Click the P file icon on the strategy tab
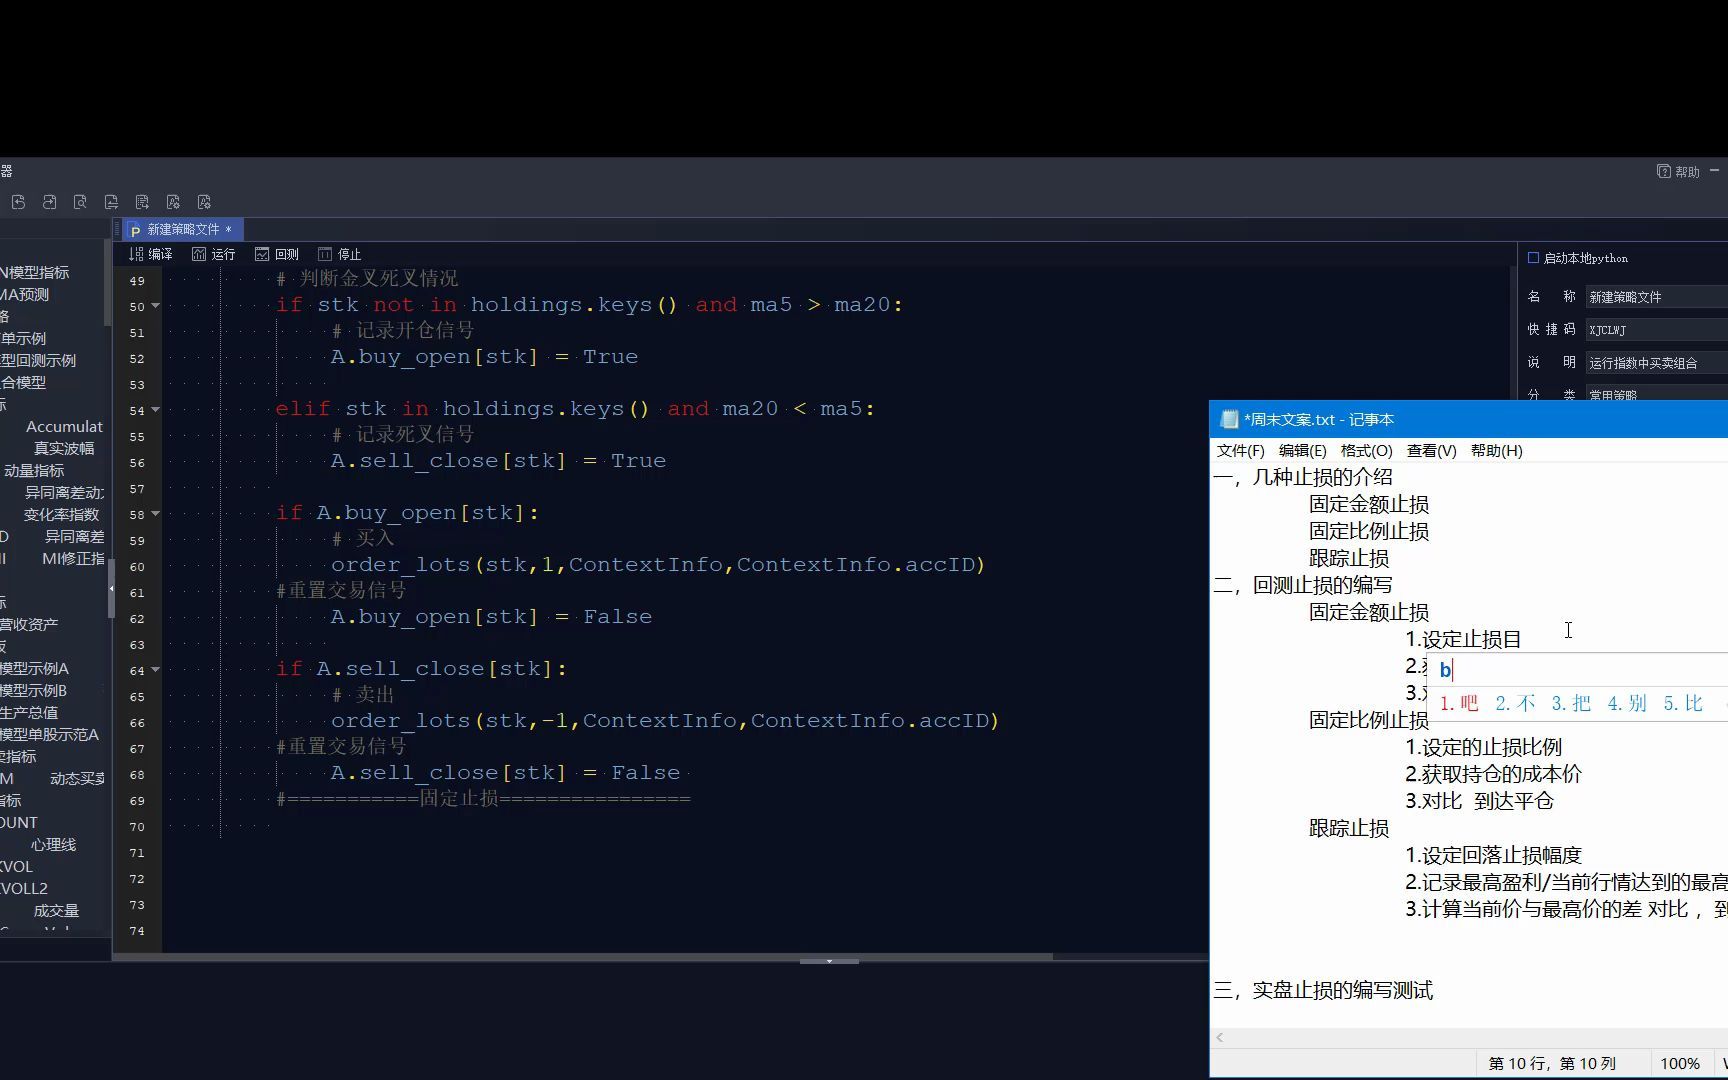 [x=135, y=229]
